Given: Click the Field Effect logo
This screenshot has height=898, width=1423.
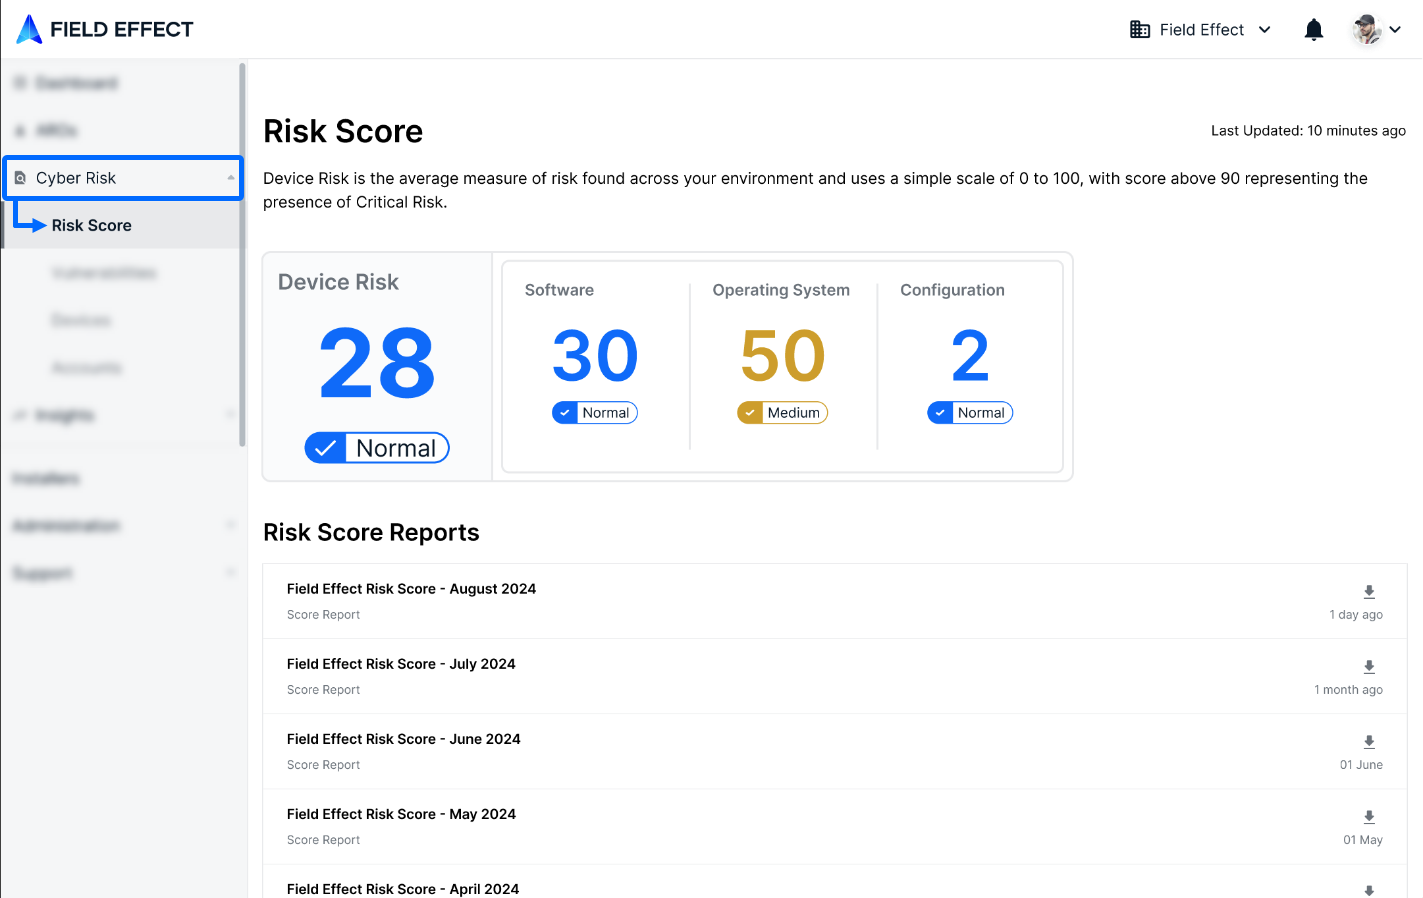Looking at the screenshot, I should (105, 29).
